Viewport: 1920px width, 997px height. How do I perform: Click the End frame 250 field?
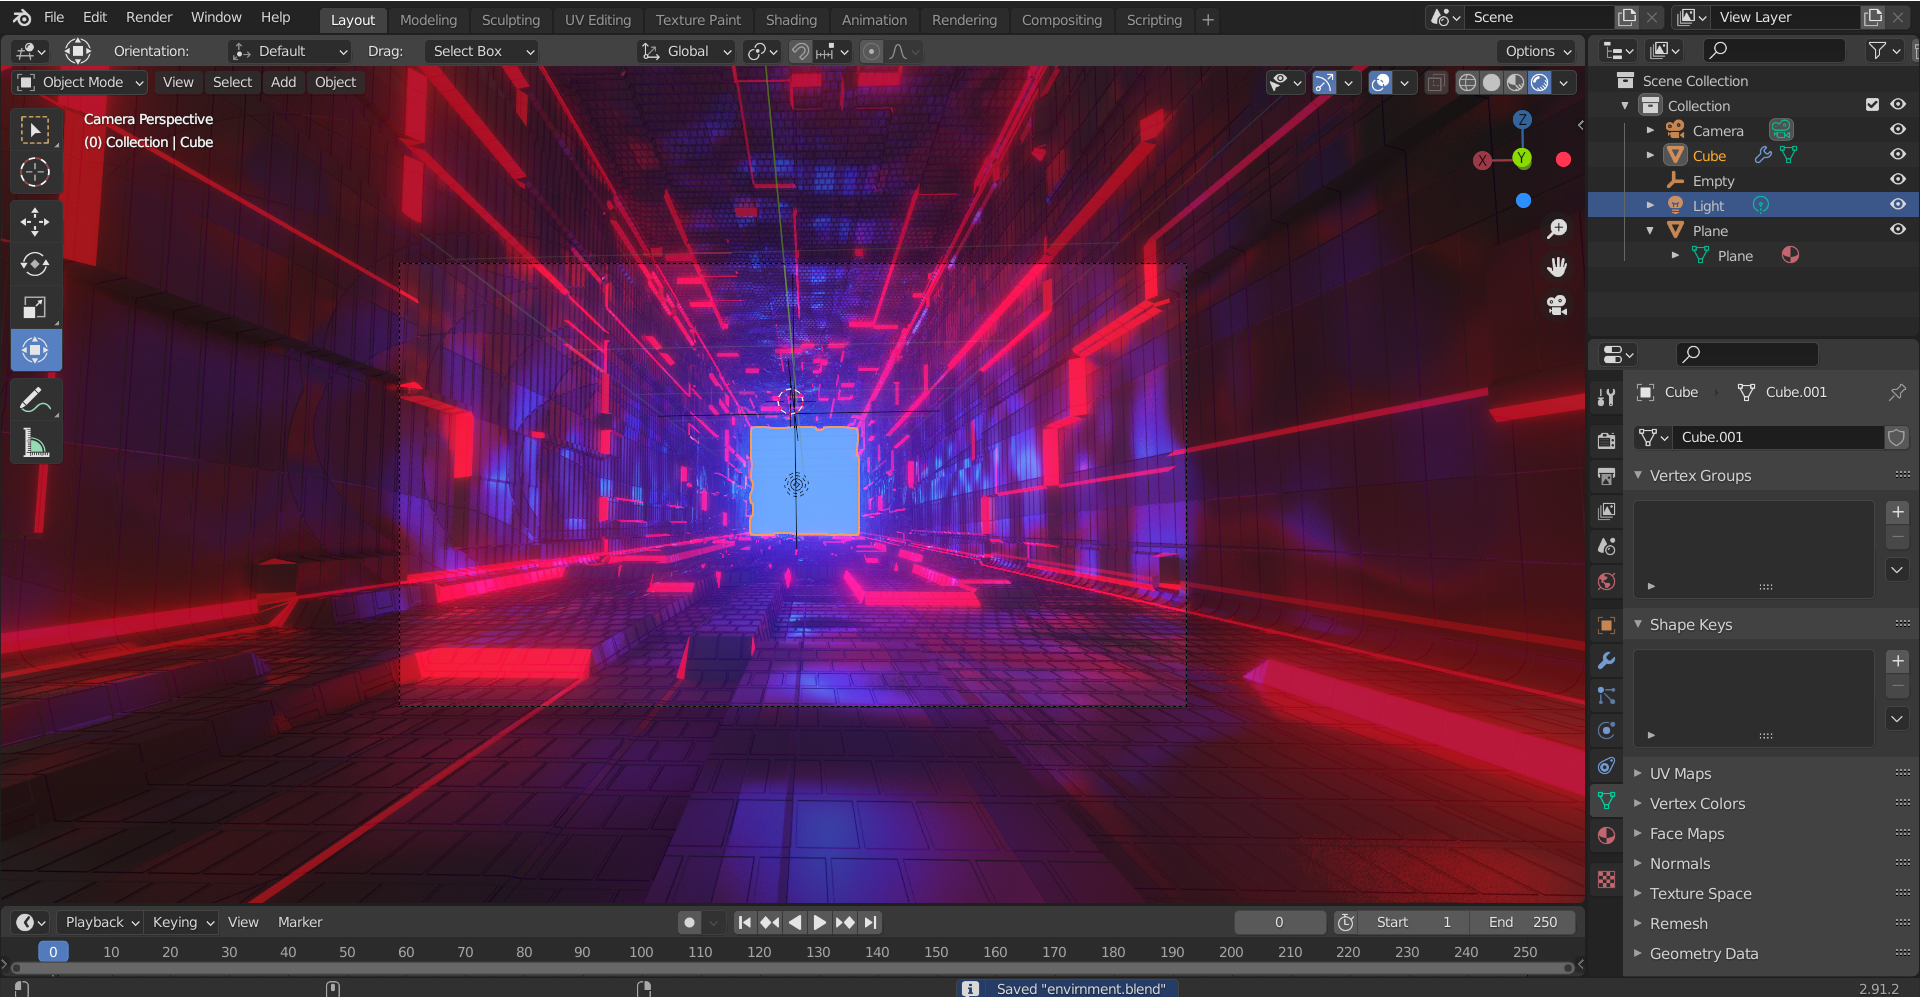(1522, 922)
